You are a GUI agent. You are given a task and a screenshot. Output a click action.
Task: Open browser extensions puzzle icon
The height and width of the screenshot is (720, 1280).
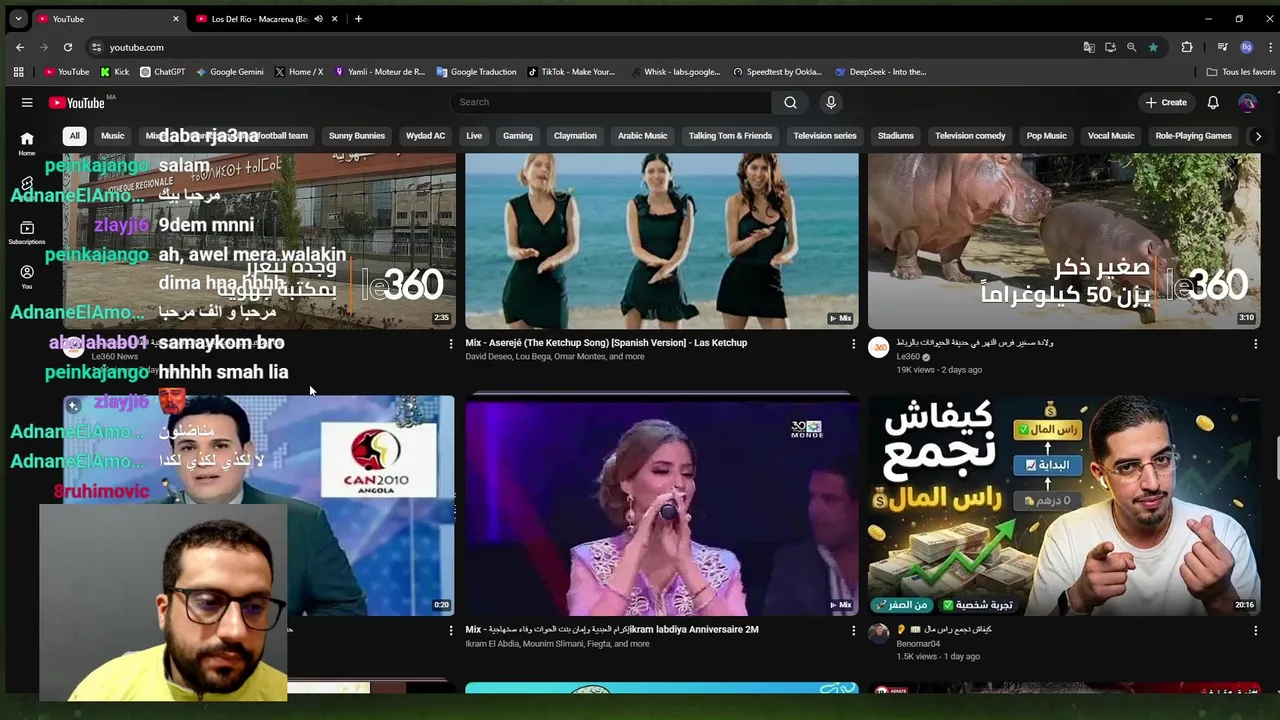click(x=1187, y=47)
